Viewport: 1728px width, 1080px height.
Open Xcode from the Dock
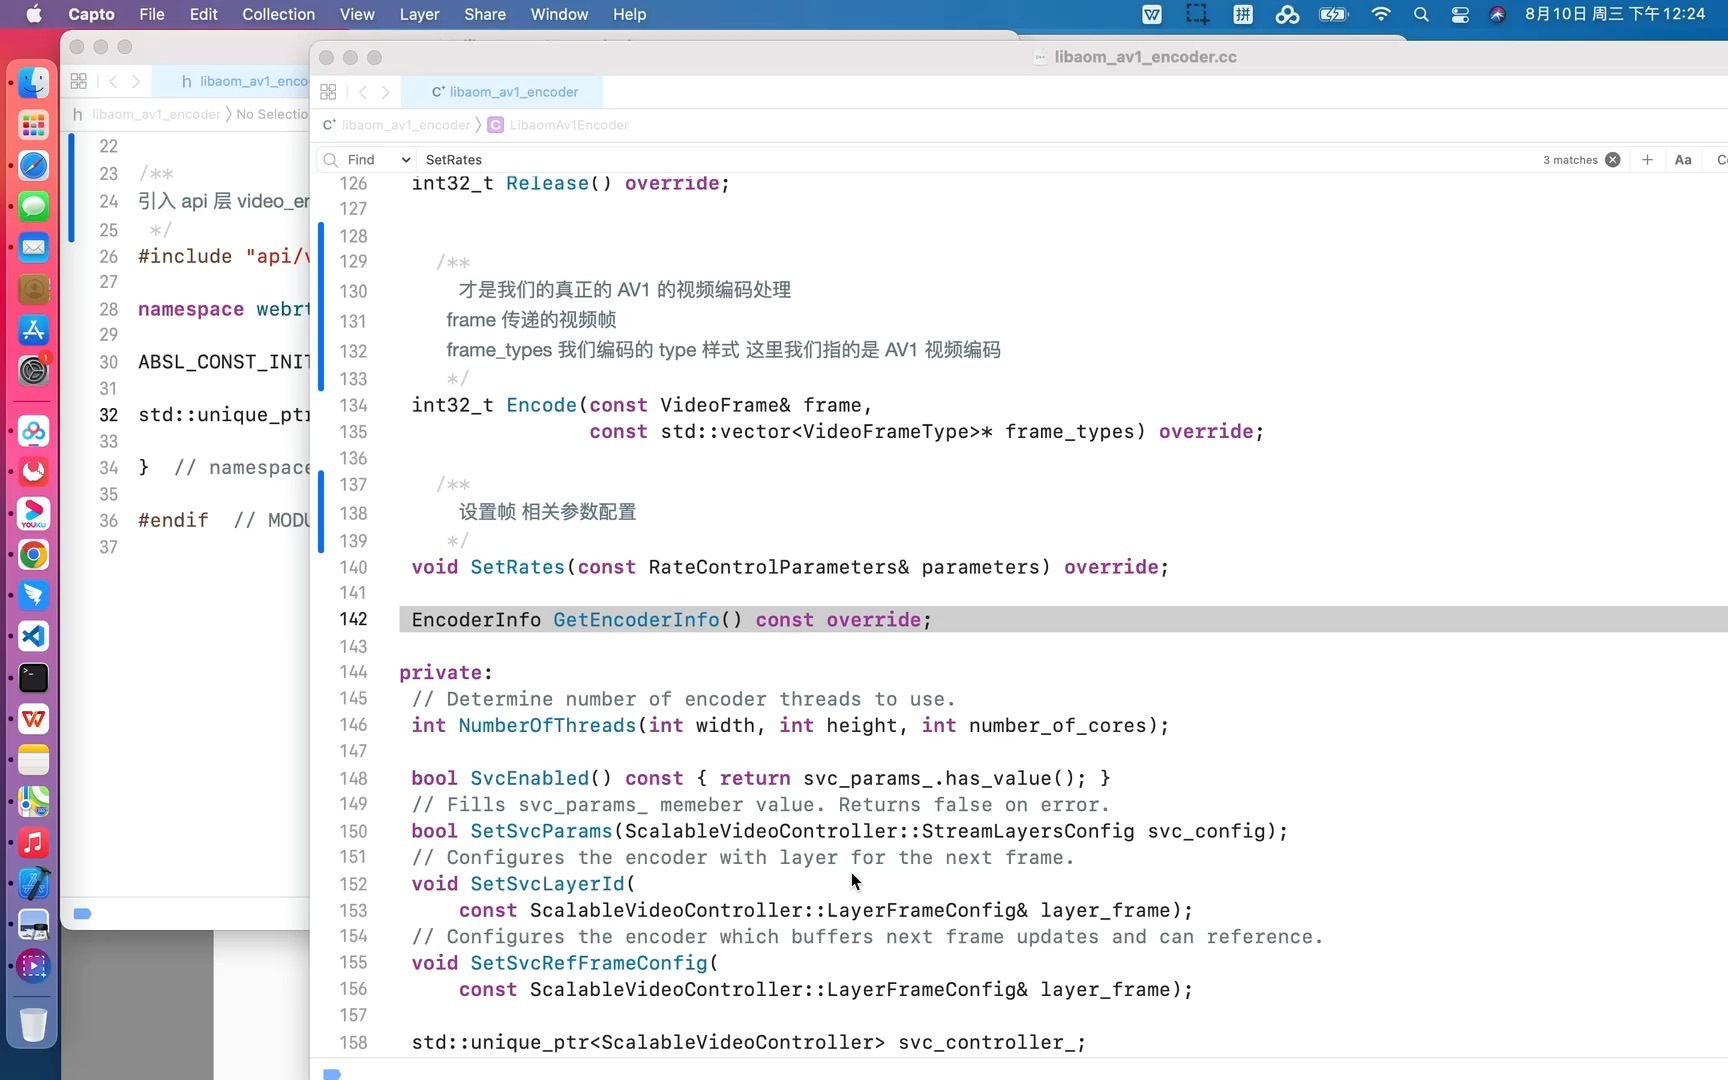(x=33, y=884)
